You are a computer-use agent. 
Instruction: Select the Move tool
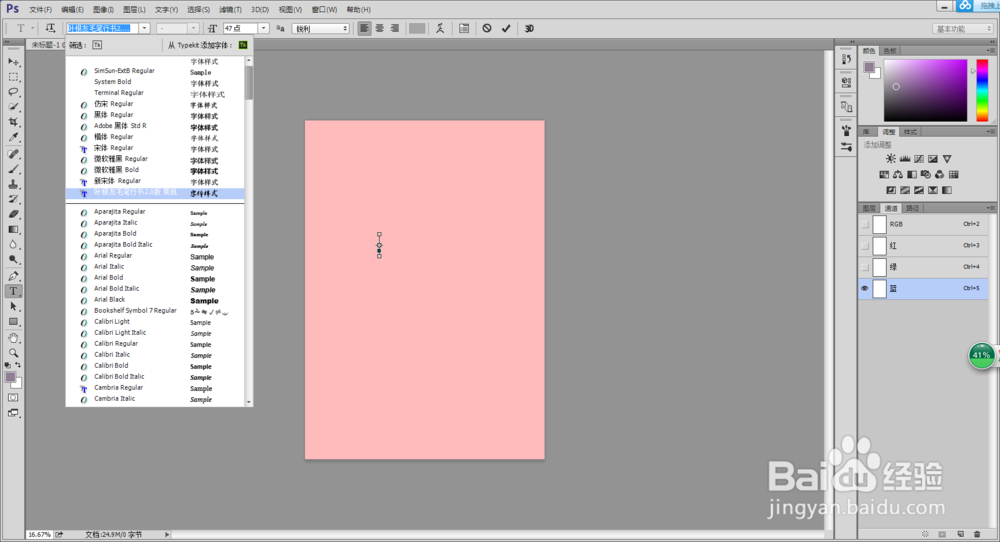[x=13, y=62]
